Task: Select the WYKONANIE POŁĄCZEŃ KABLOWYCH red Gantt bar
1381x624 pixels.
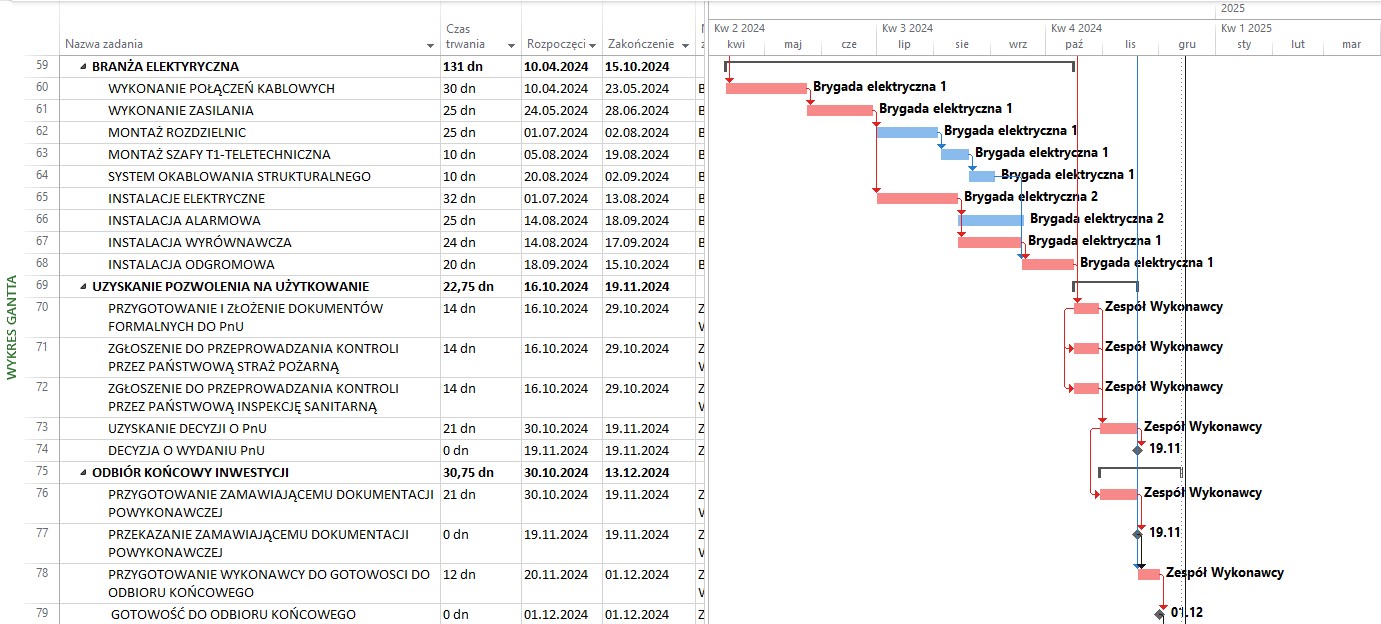Action: [765, 88]
